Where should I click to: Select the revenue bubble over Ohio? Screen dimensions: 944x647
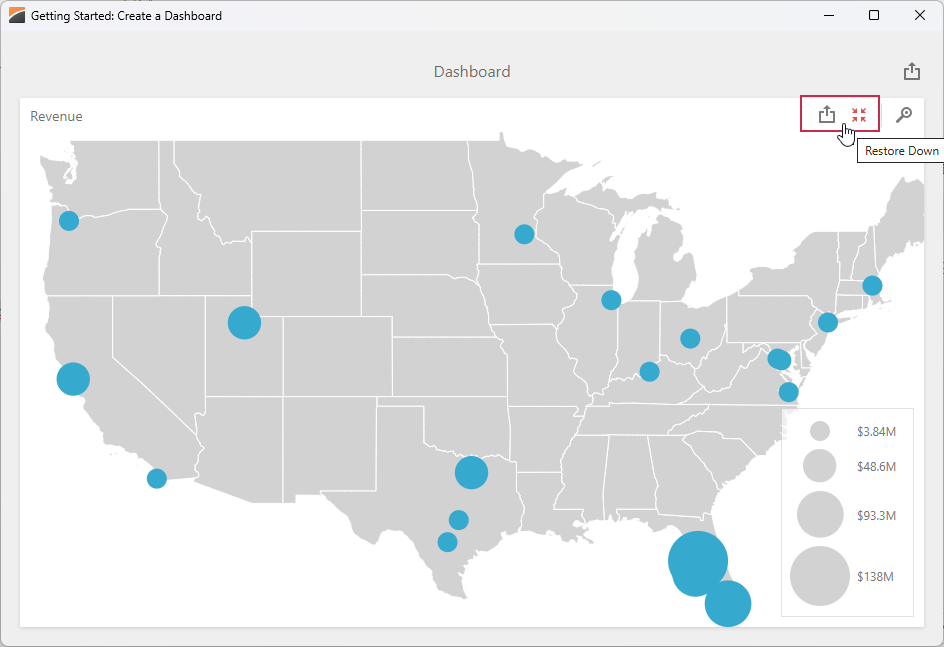click(x=688, y=338)
